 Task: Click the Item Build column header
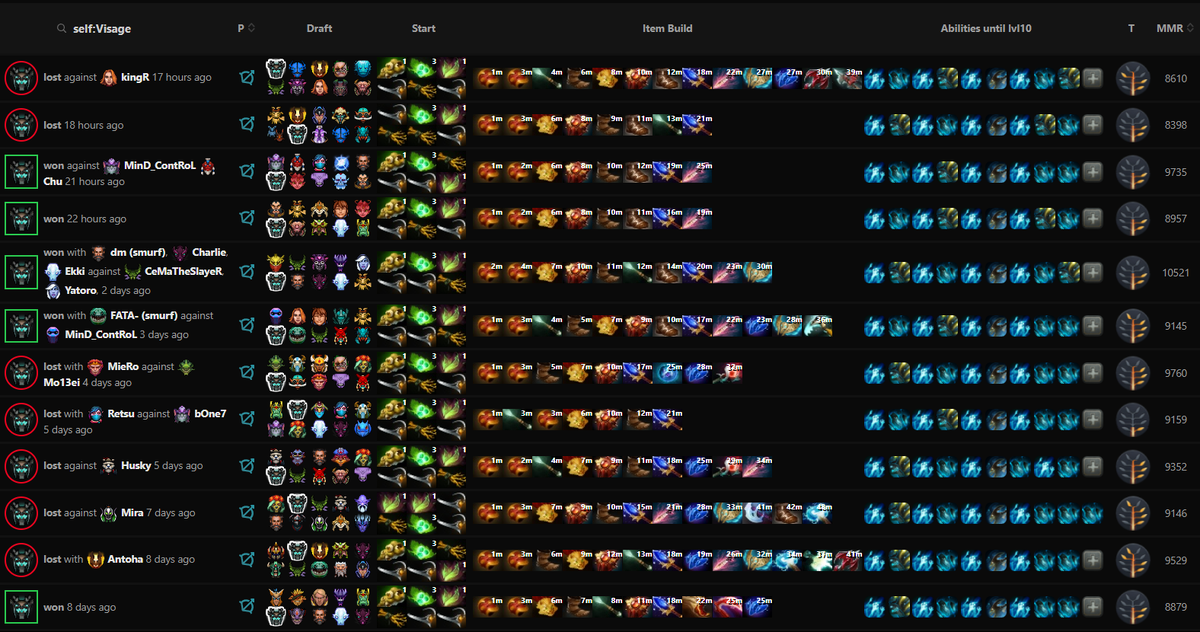[x=667, y=29]
